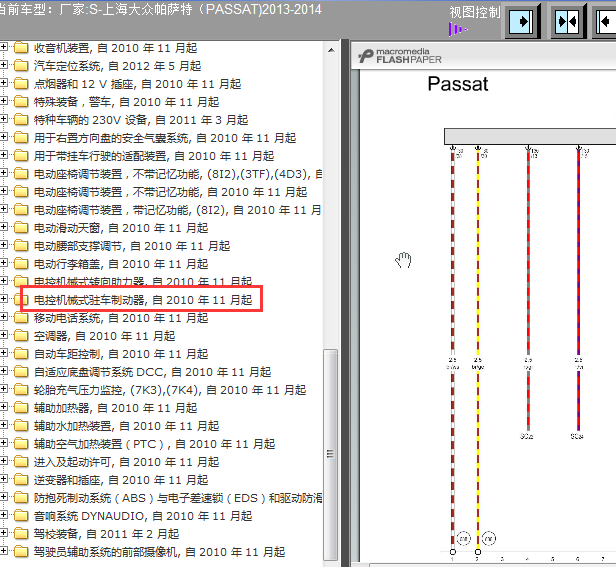Select 电动座椅调节装置，不带记忆功能, 自 2010 entry

tap(170, 192)
